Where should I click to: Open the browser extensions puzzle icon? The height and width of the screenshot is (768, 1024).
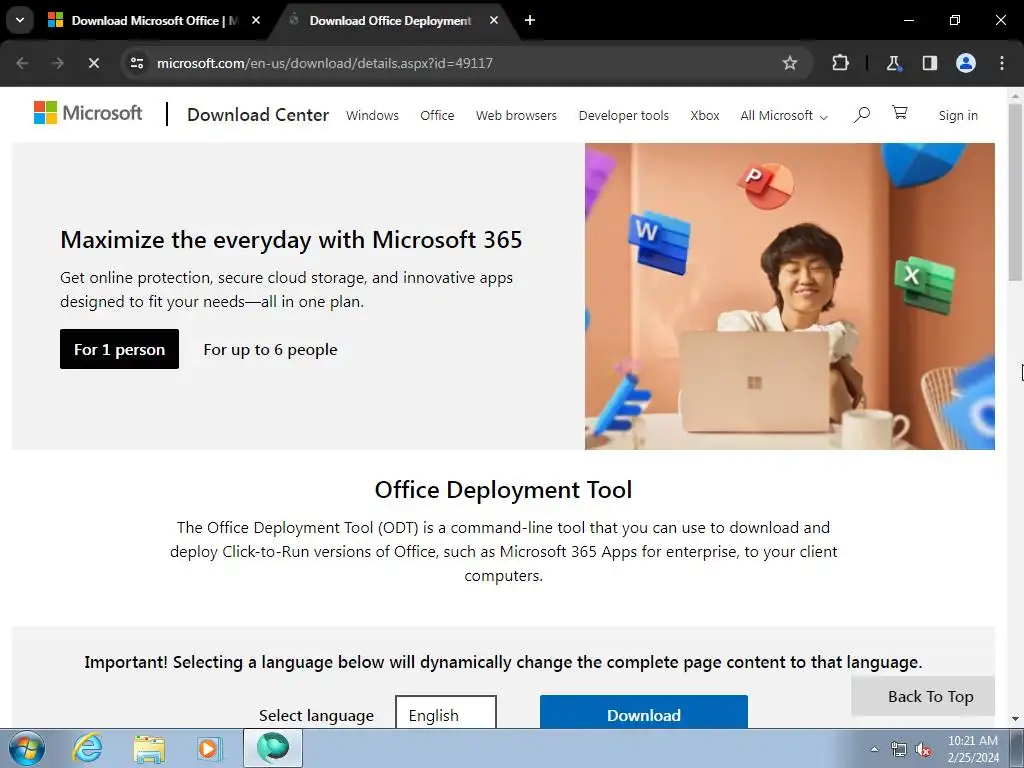click(x=840, y=63)
